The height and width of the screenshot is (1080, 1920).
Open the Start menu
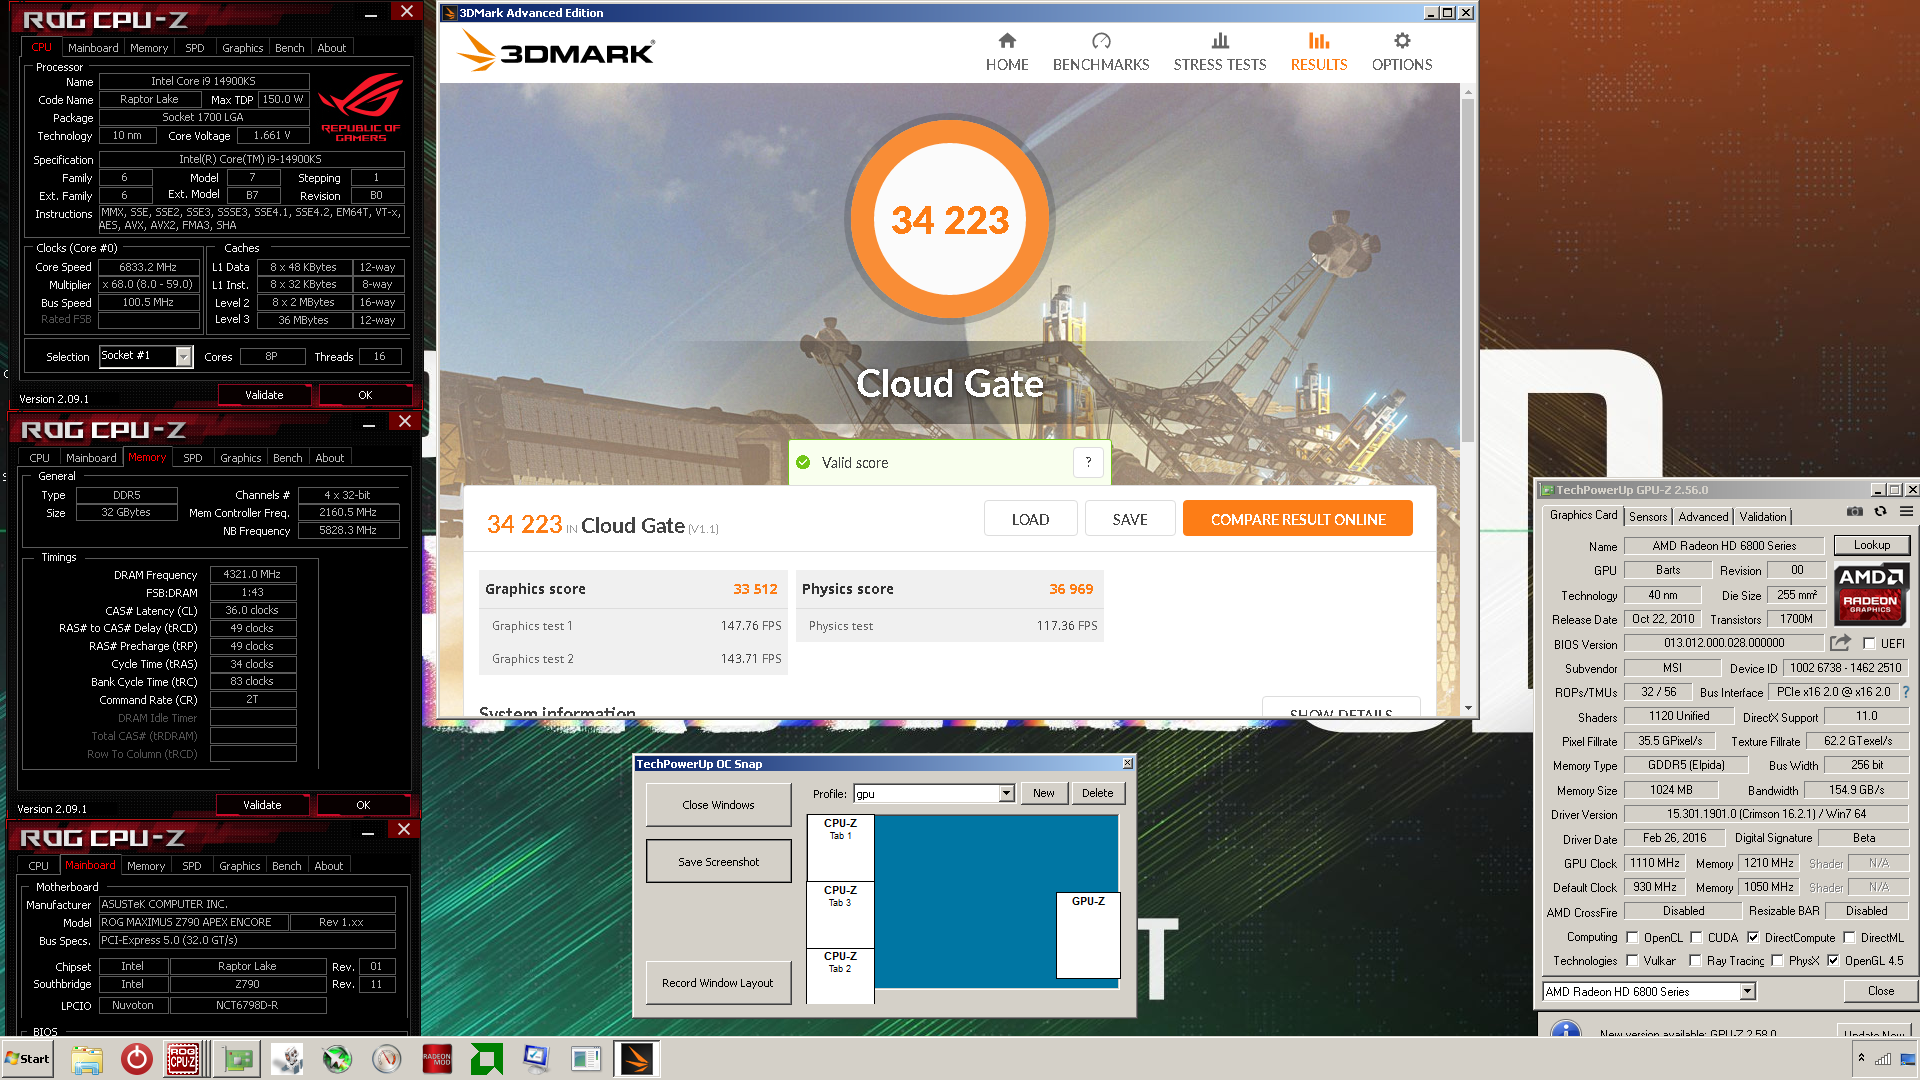[28, 1059]
